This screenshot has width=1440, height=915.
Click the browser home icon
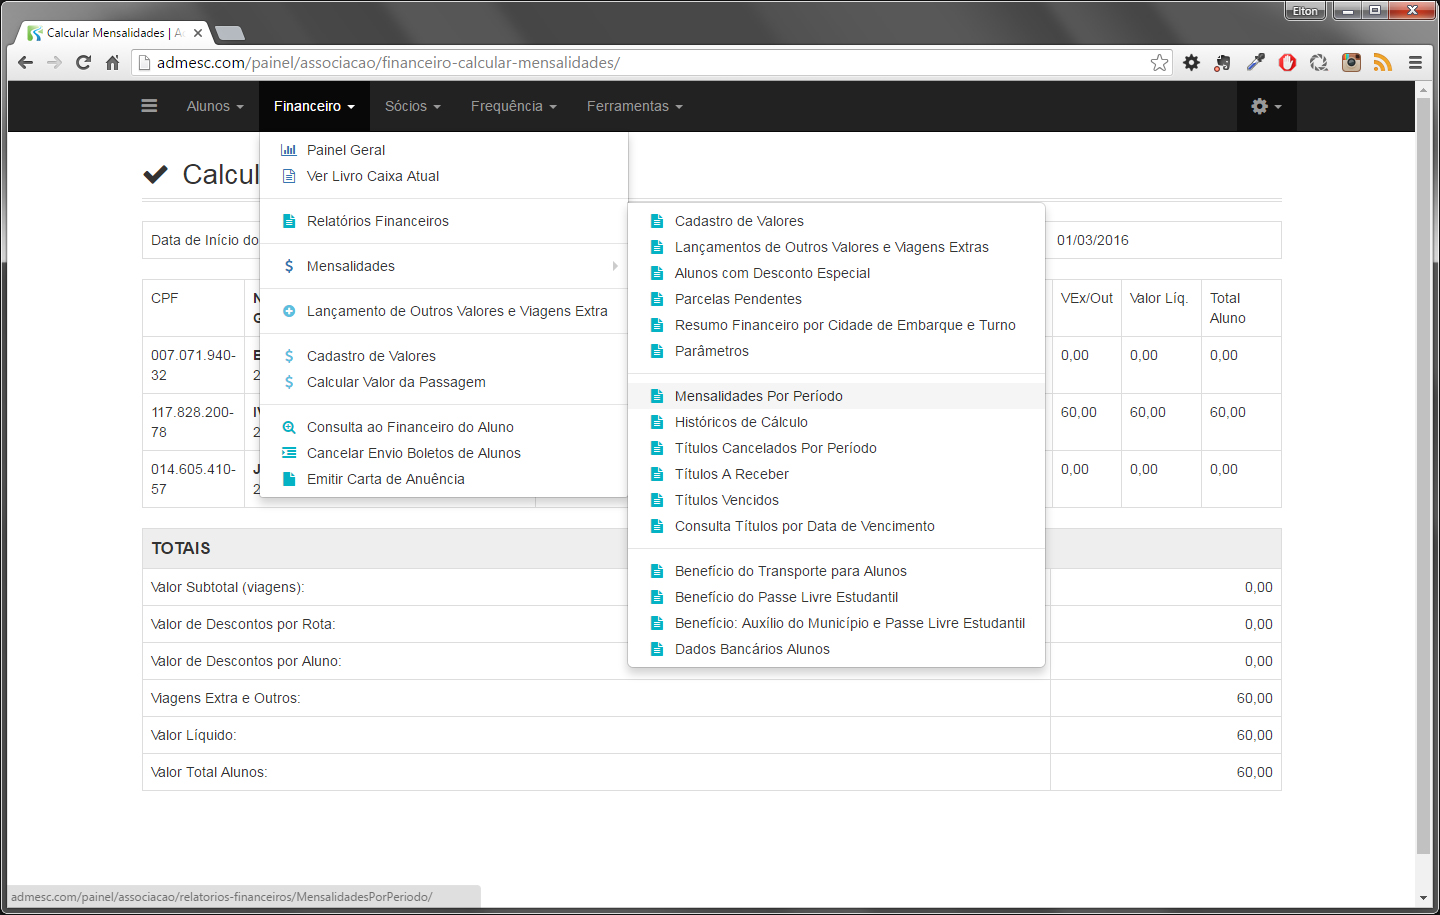point(112,63)
